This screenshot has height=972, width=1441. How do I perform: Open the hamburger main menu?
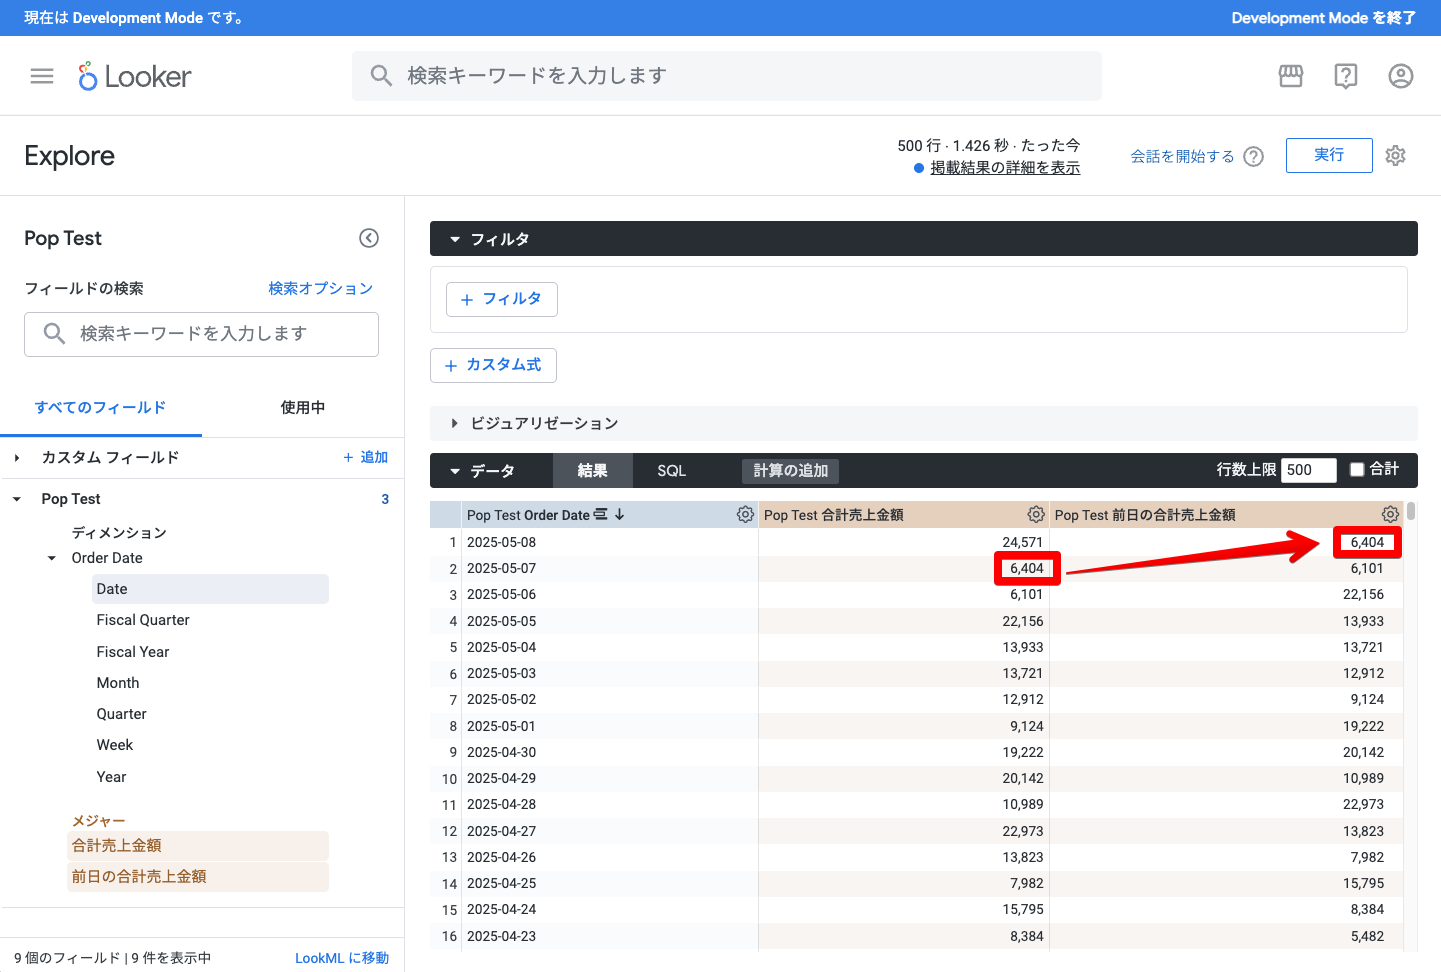click(42, 76)
